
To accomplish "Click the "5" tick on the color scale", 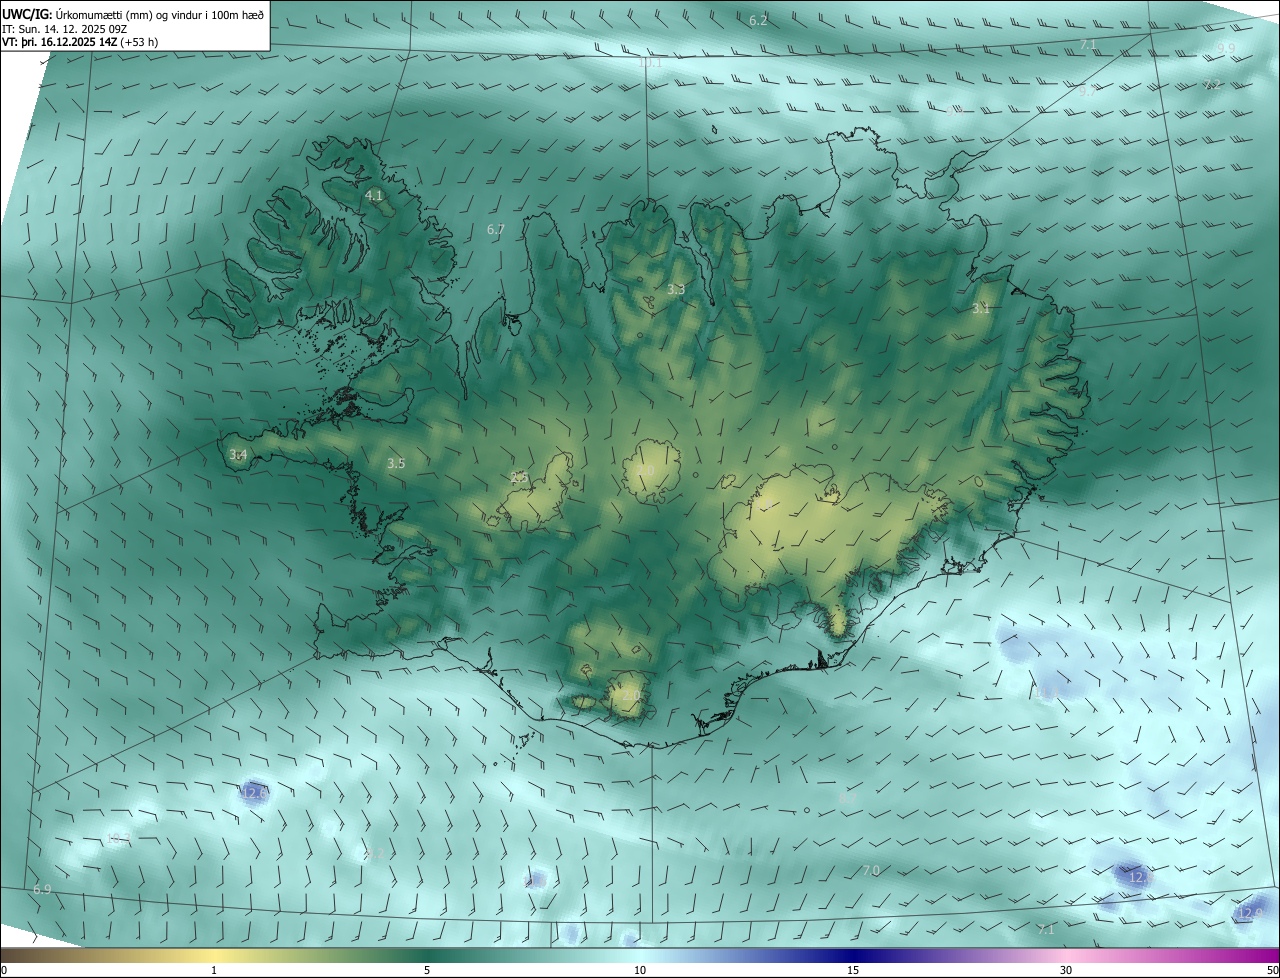I will (427, 970).
